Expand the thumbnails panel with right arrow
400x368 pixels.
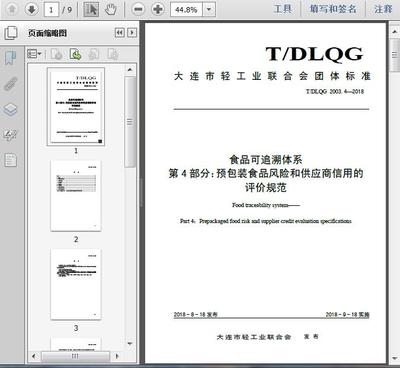click(x=132, y=33)
